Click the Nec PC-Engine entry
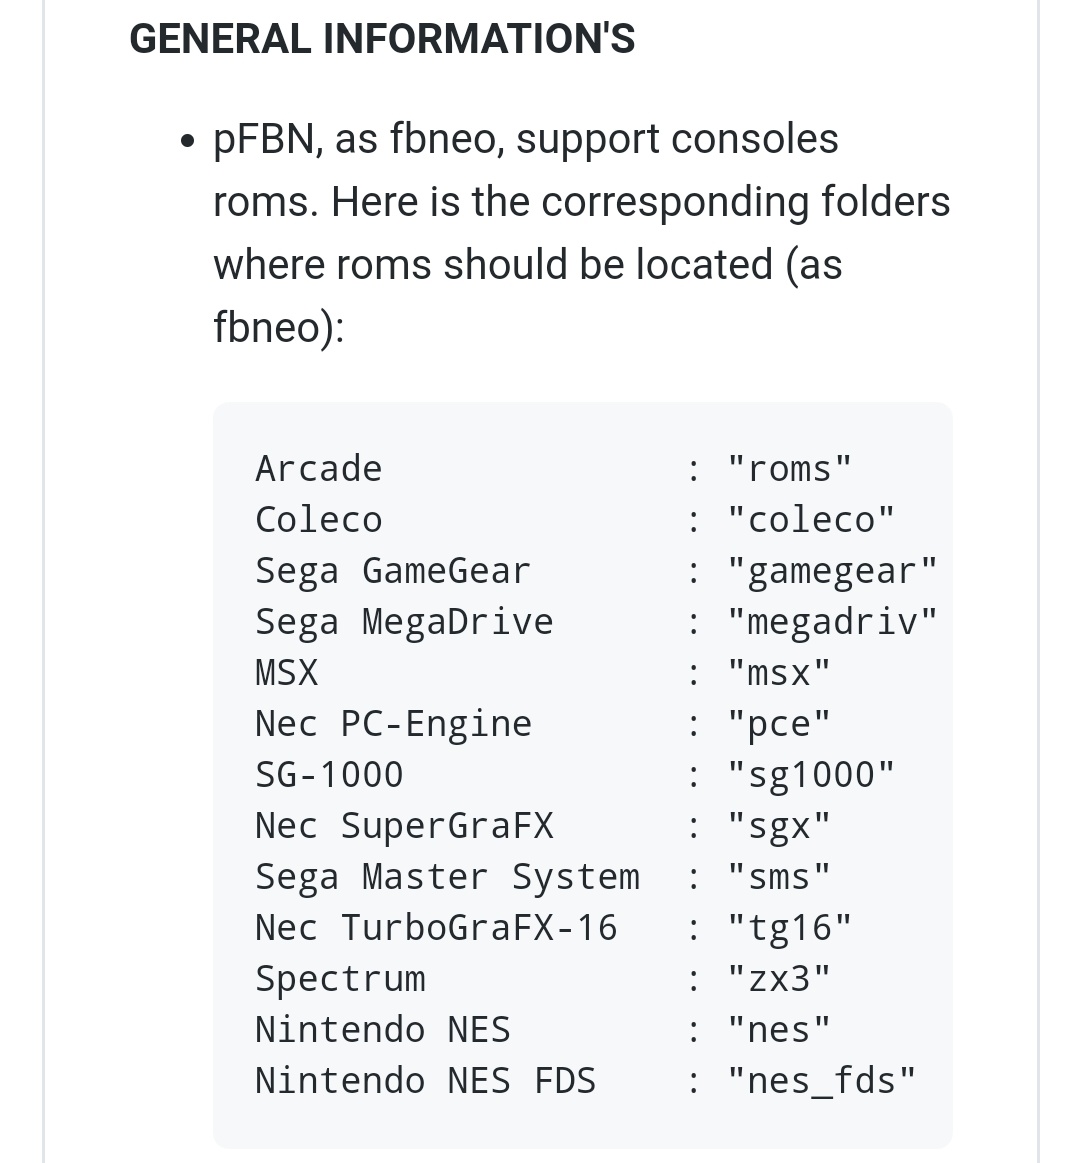Image resolution: width=1080 pixels, height=1163 pixels. tap(393, 724)
